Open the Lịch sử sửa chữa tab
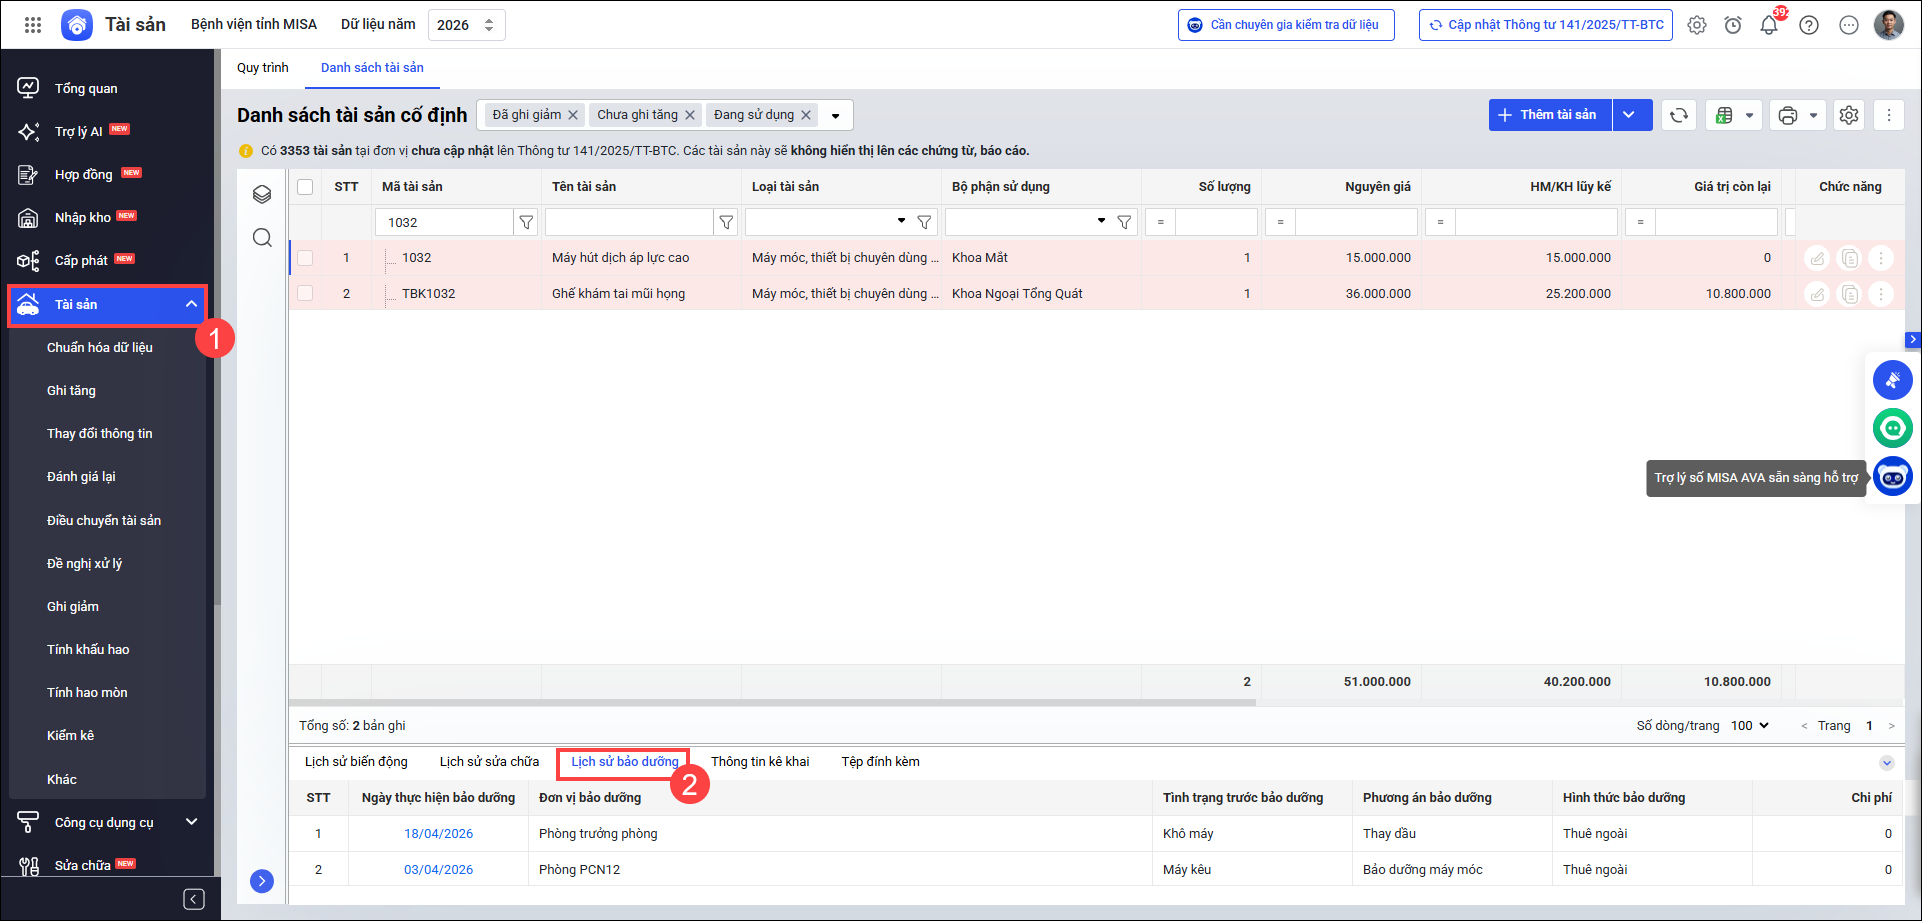 click(489, 762)
